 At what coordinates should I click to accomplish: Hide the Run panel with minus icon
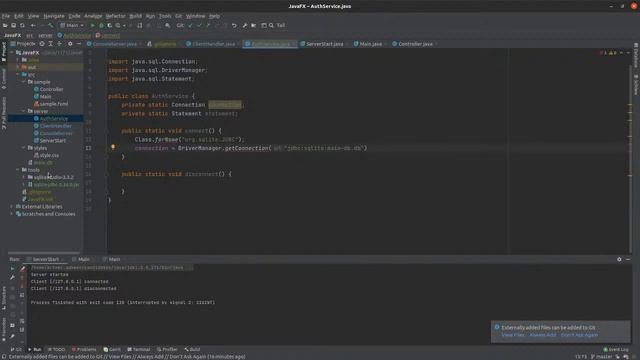(x=628, y=259)
